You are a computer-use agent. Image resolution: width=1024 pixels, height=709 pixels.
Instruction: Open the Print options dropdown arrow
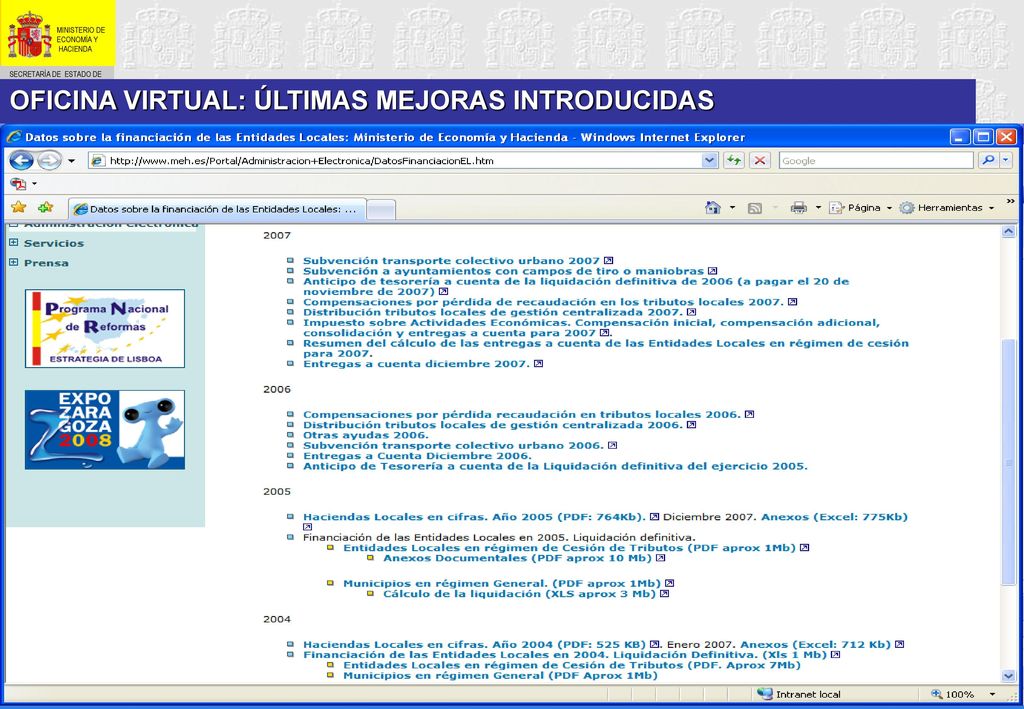click(x=818, y=208)
